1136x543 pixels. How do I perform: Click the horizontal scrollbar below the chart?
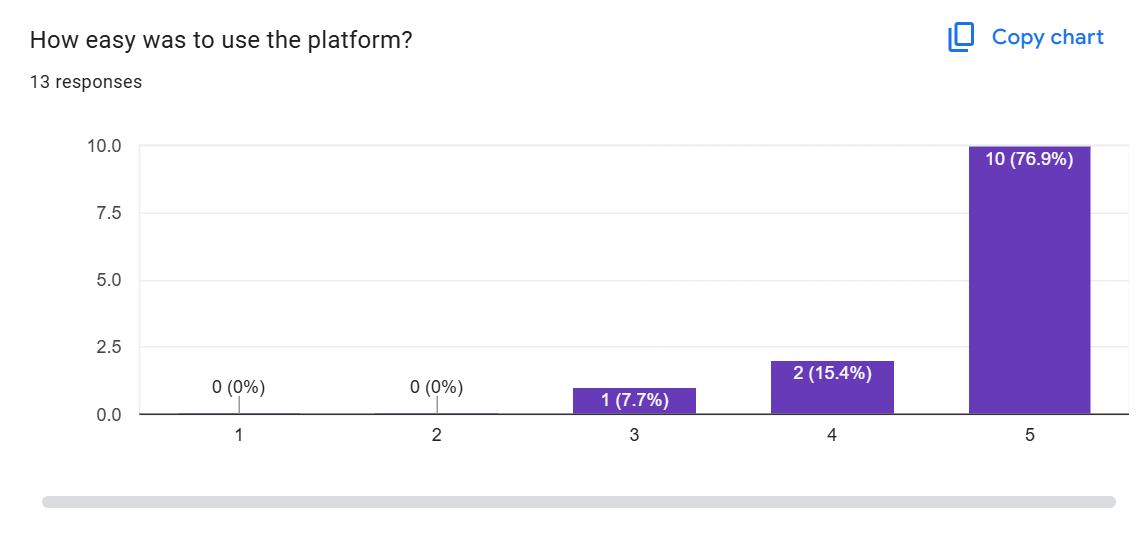(x=578, y=502)
